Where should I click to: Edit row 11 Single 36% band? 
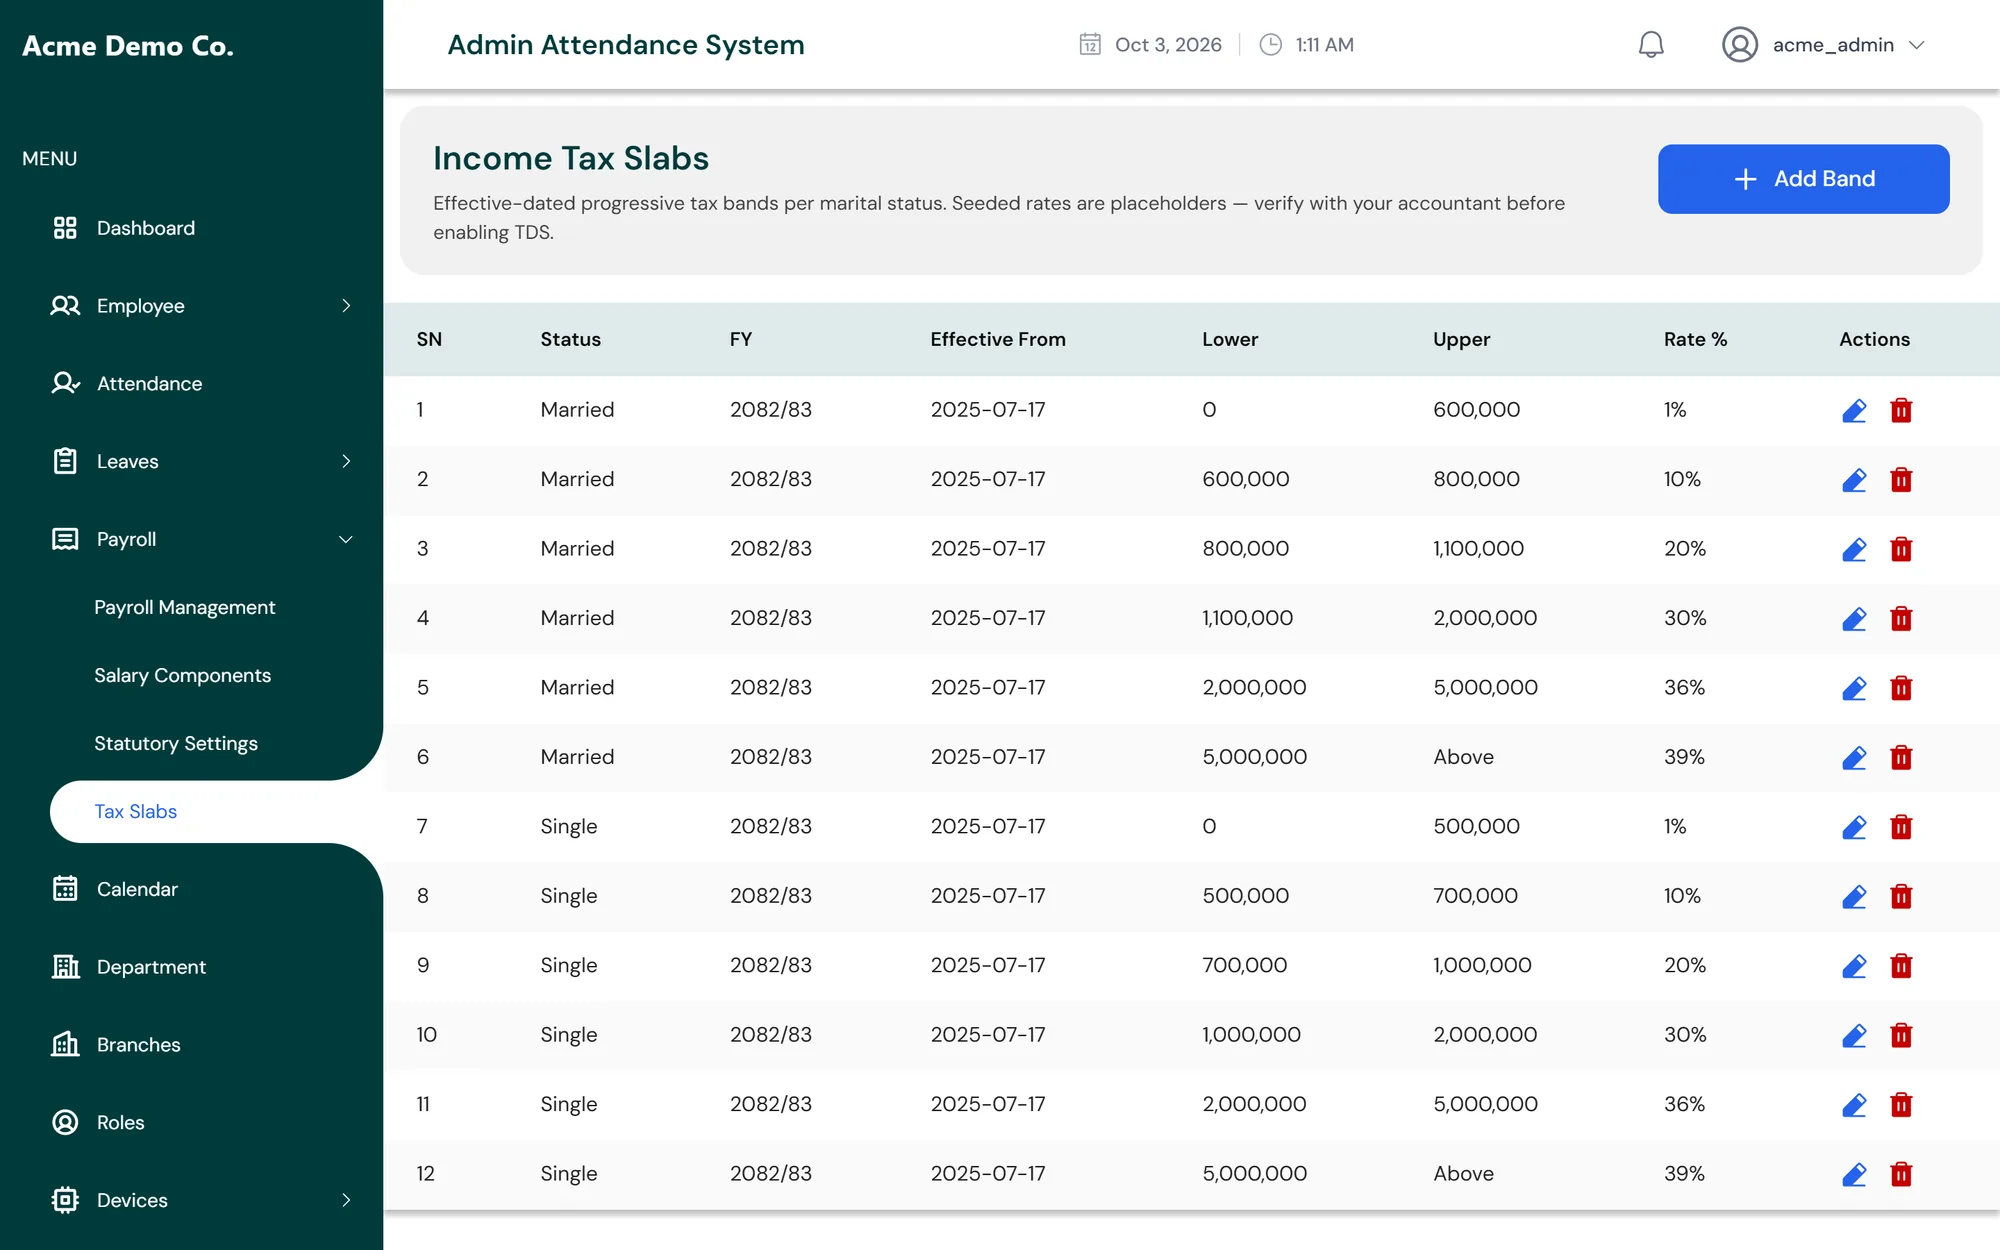[x=1854, y=1105]
